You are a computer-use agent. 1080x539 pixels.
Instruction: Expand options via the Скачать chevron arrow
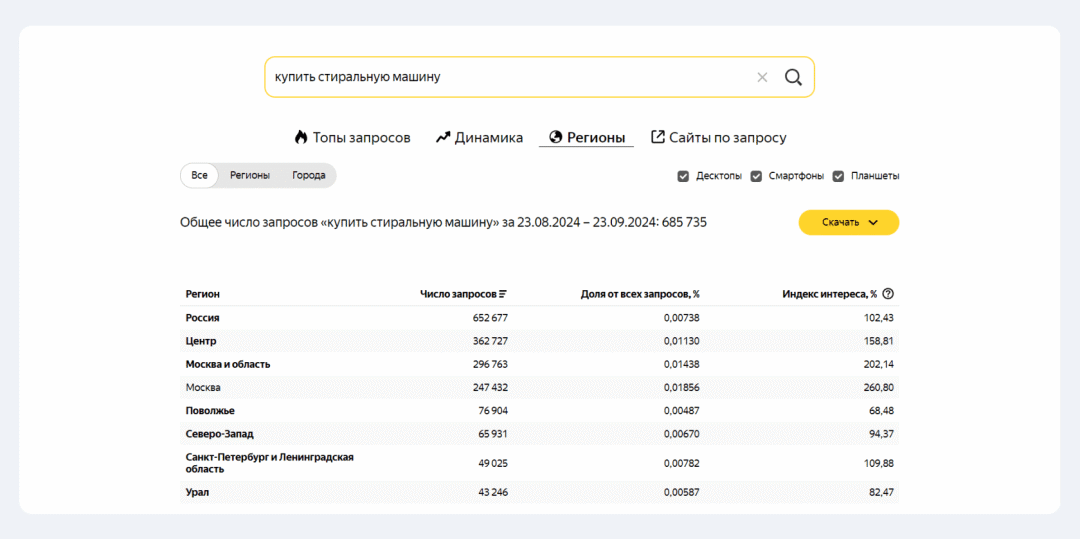873,223
